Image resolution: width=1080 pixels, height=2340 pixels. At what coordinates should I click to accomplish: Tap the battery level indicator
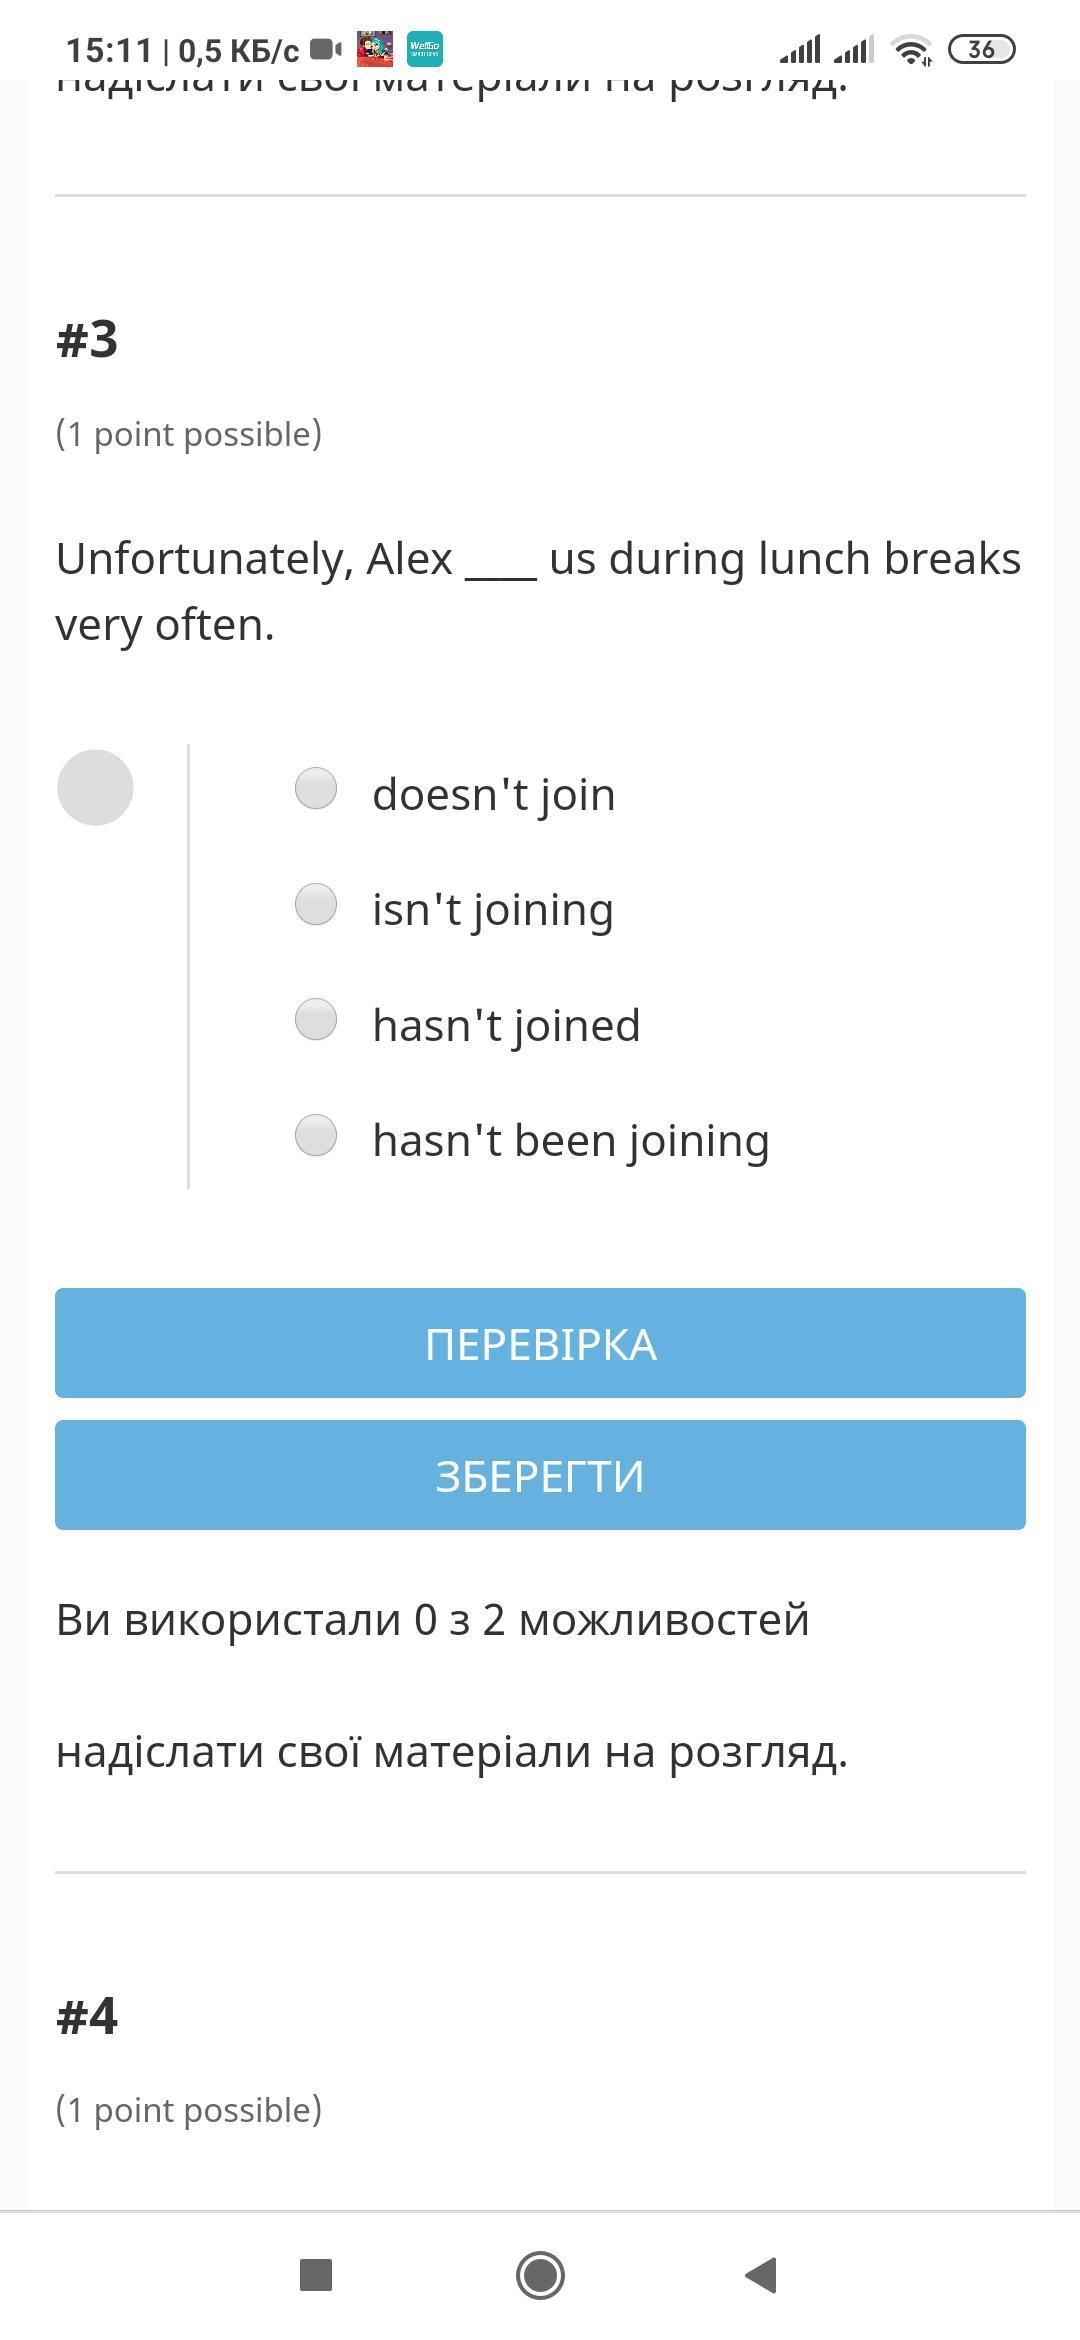point(981,49)
